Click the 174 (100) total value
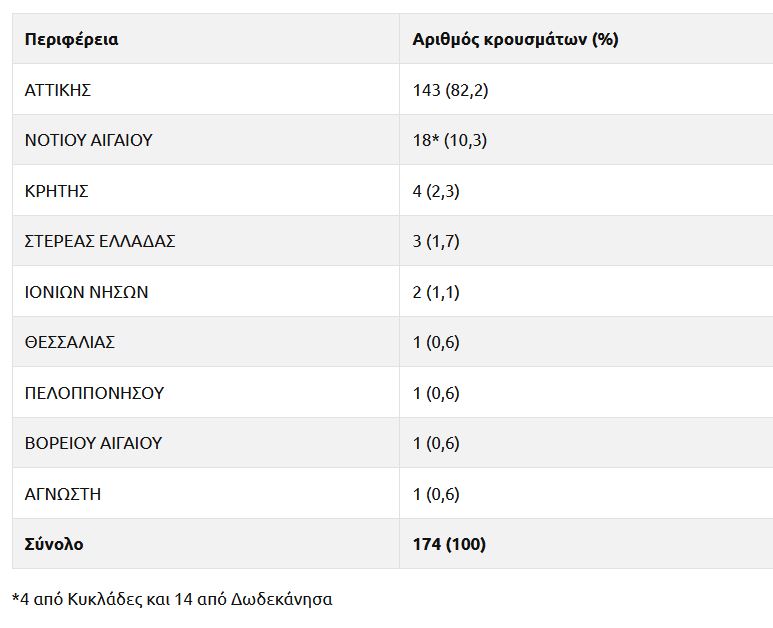The height and width of the screenshot is (628, 773). pyautogui.click(x=449, y=544)
